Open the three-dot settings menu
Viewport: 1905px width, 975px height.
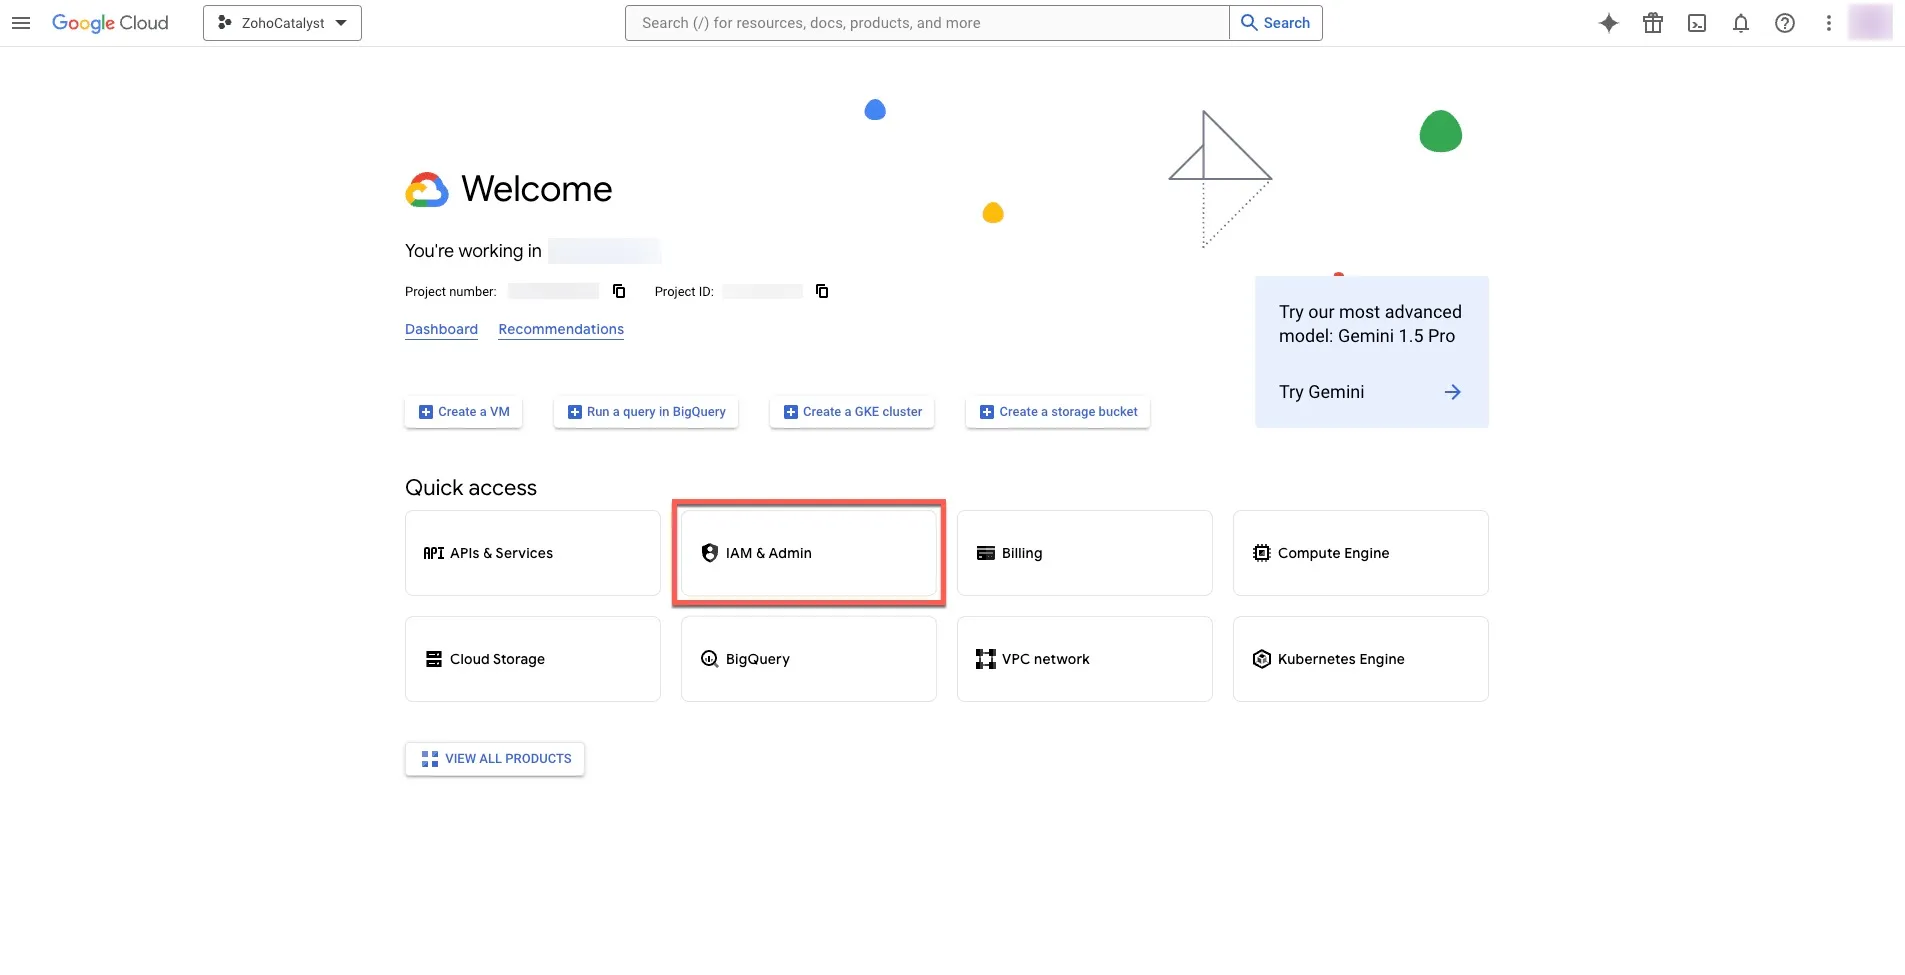pyautogui.click(x=1829, y=23)
